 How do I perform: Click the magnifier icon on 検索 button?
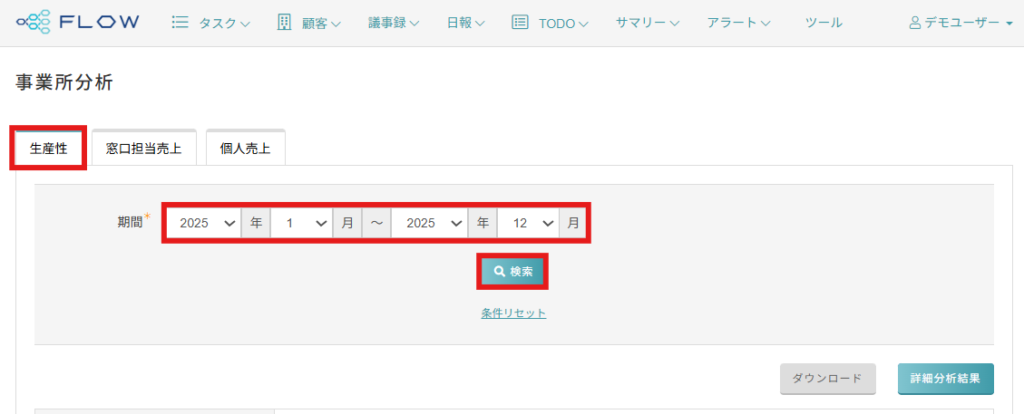pos(499,271)
